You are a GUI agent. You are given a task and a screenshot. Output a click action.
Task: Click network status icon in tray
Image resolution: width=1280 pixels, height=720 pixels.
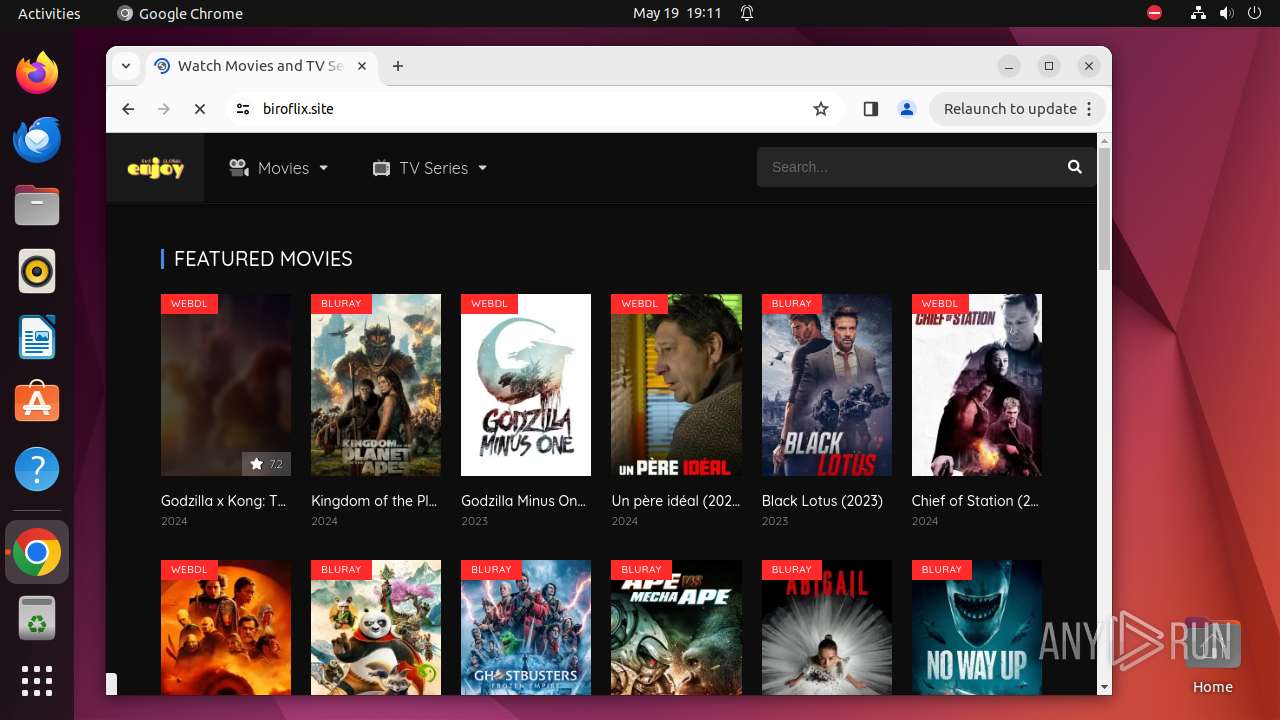[x=1198, y=13]
